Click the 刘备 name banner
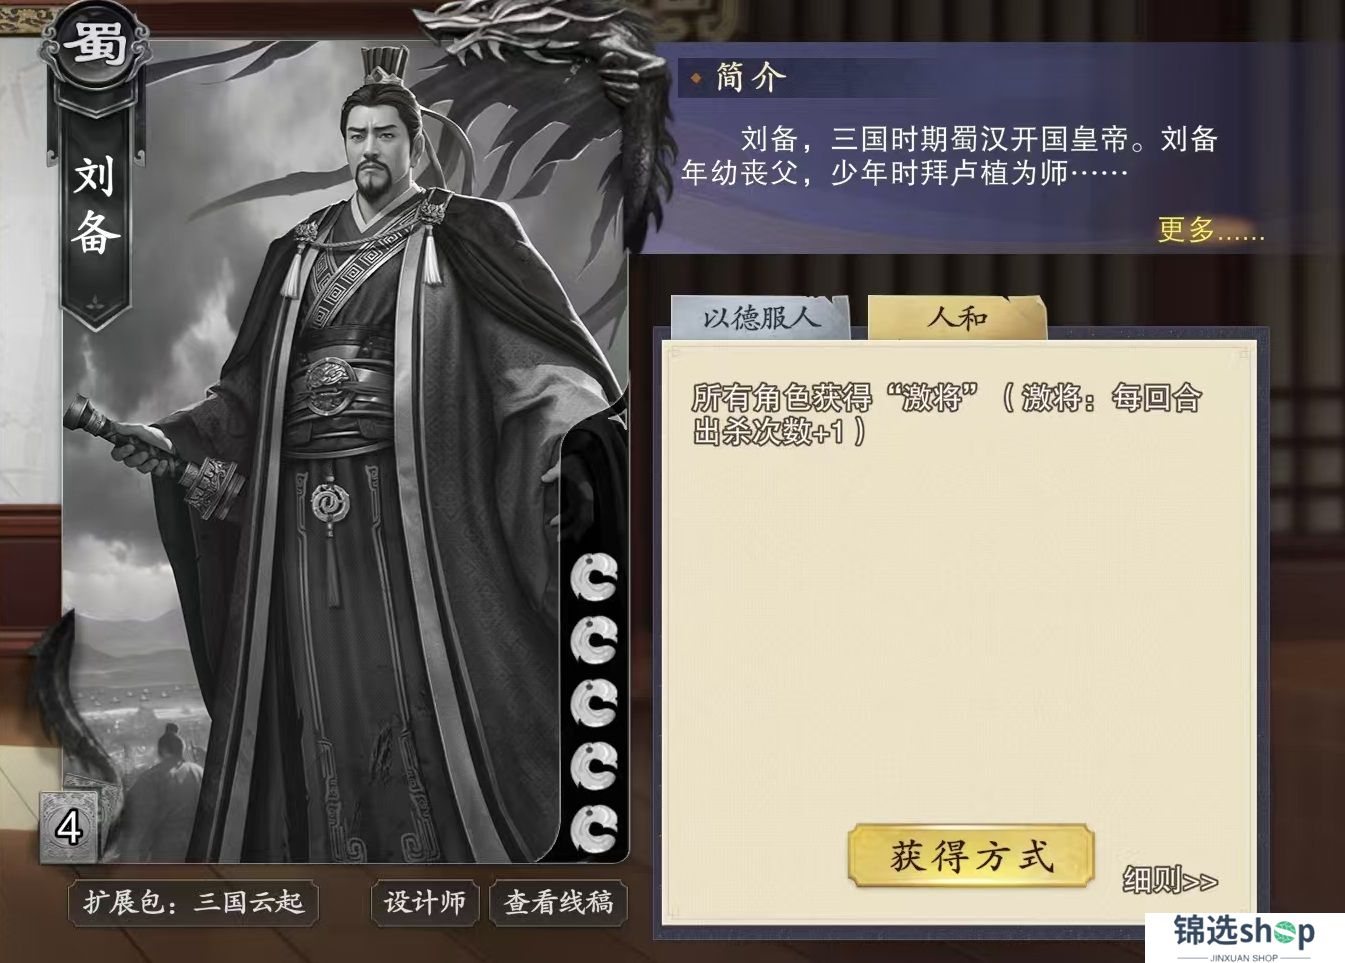 tap(96, 205)
